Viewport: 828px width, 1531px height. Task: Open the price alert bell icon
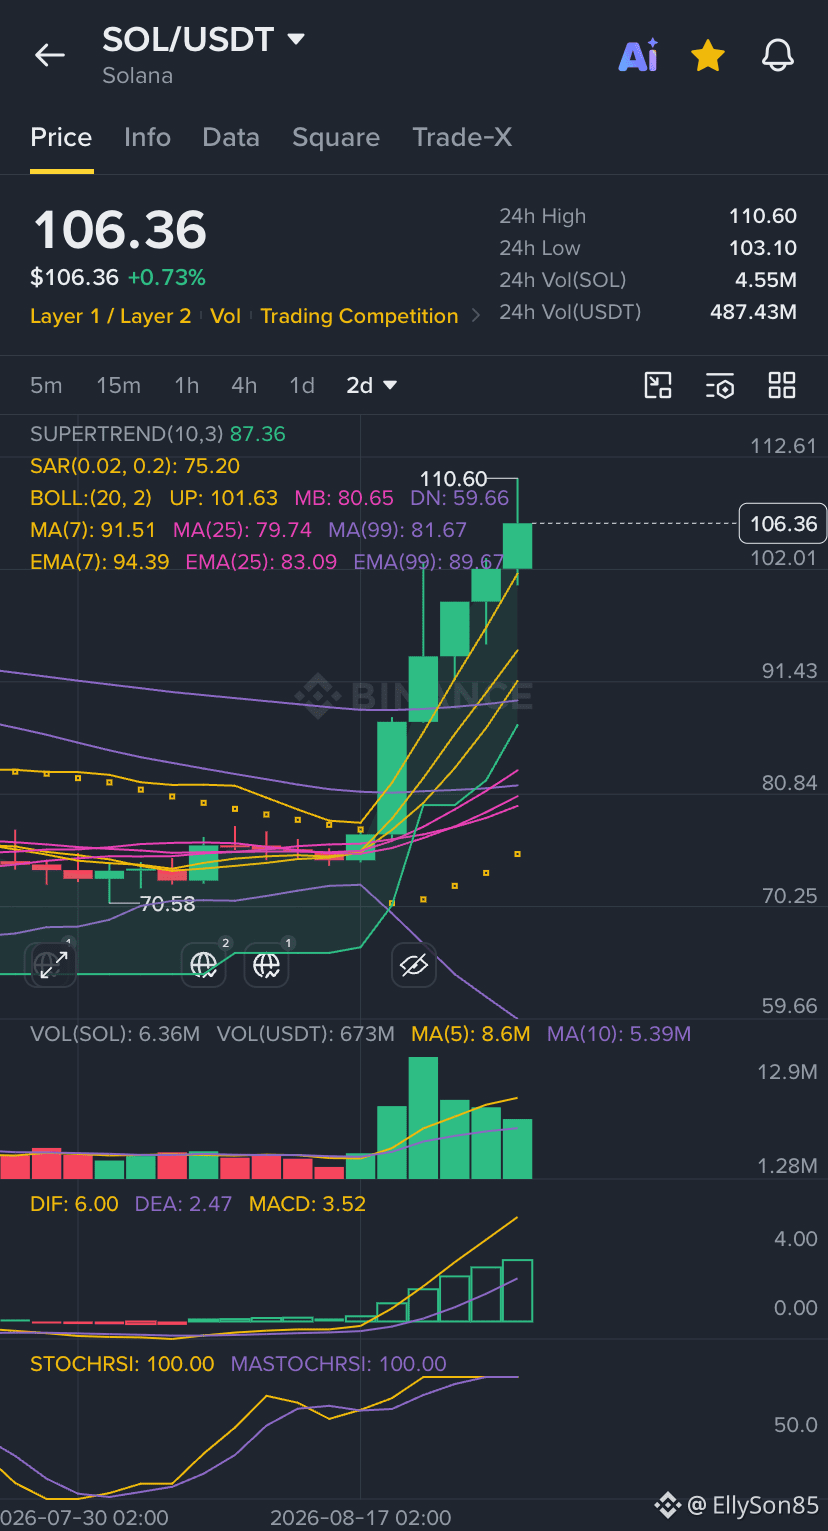tap(778, 56)
